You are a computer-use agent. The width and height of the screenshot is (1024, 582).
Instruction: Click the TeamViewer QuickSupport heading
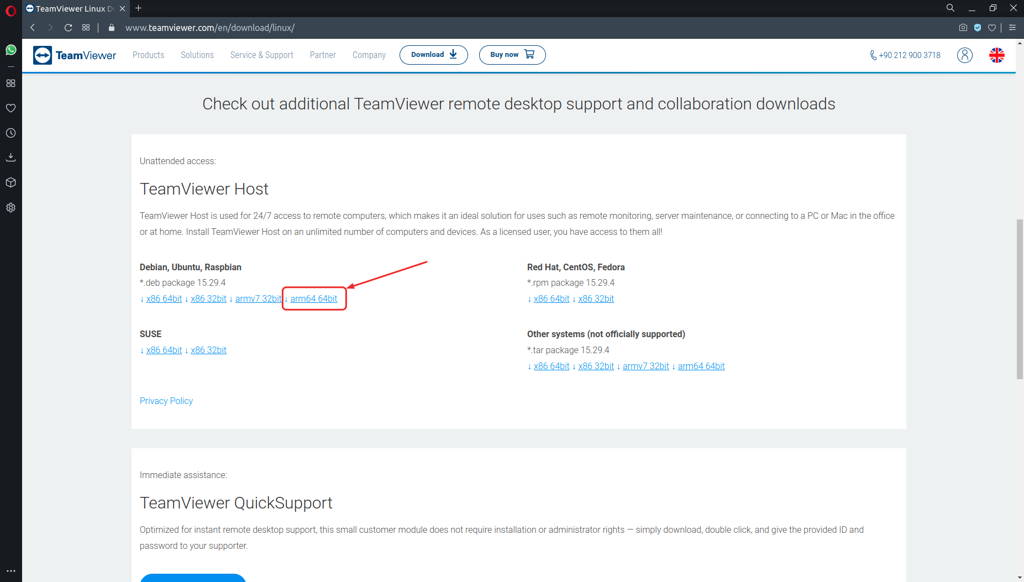[x=236, y=503]
